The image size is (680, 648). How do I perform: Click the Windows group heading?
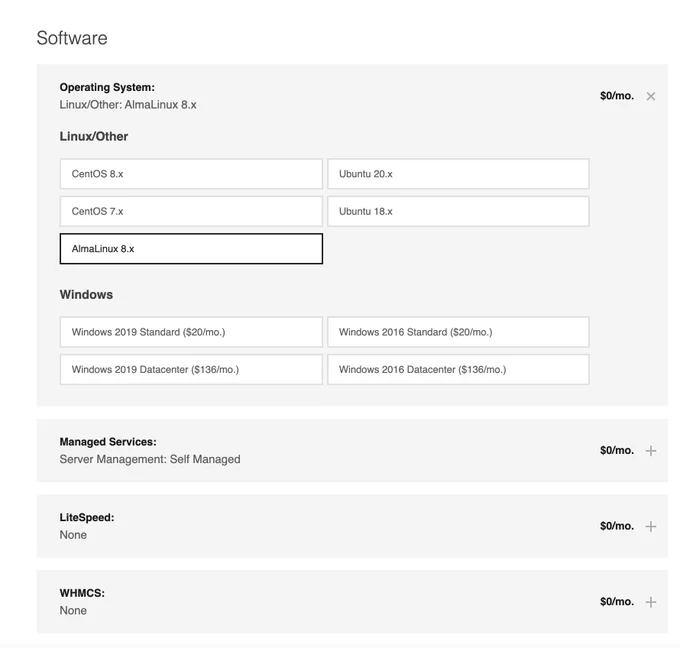(86, 295)
